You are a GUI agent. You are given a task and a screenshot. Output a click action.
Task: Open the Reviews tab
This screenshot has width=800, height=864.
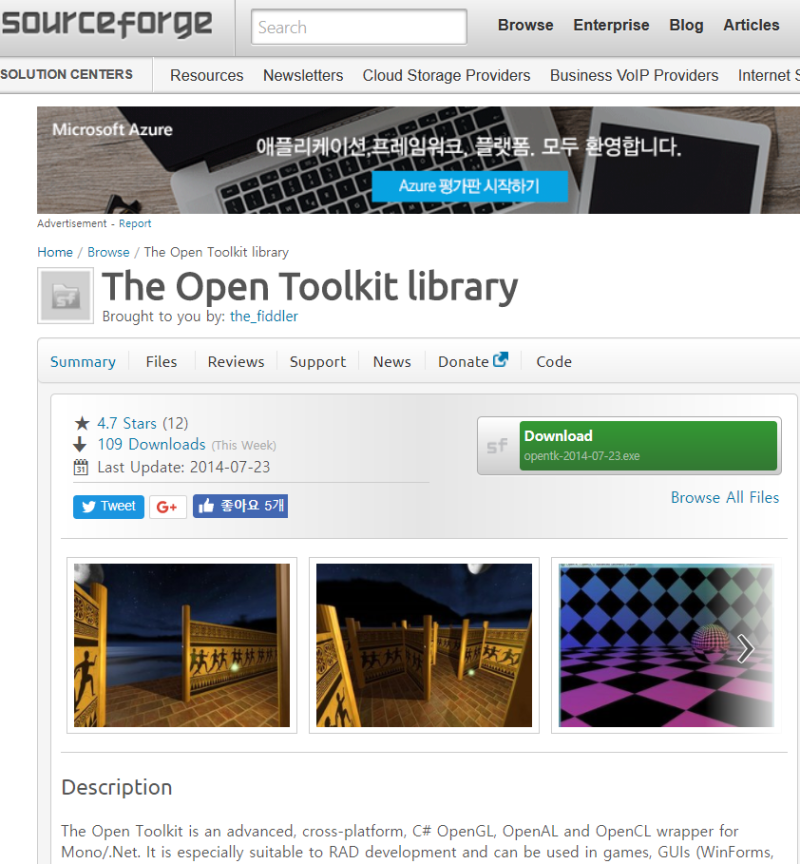pyautogui.click(x=235, y=361)
